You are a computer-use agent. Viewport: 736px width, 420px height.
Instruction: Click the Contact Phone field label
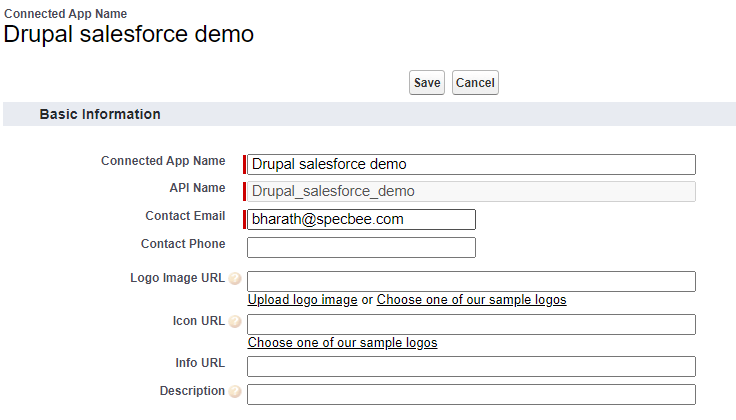tap(183, 244)
